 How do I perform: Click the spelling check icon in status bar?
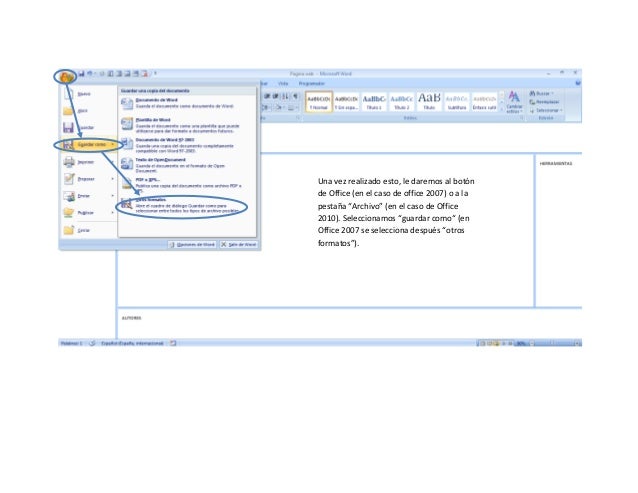pos(92,343)
